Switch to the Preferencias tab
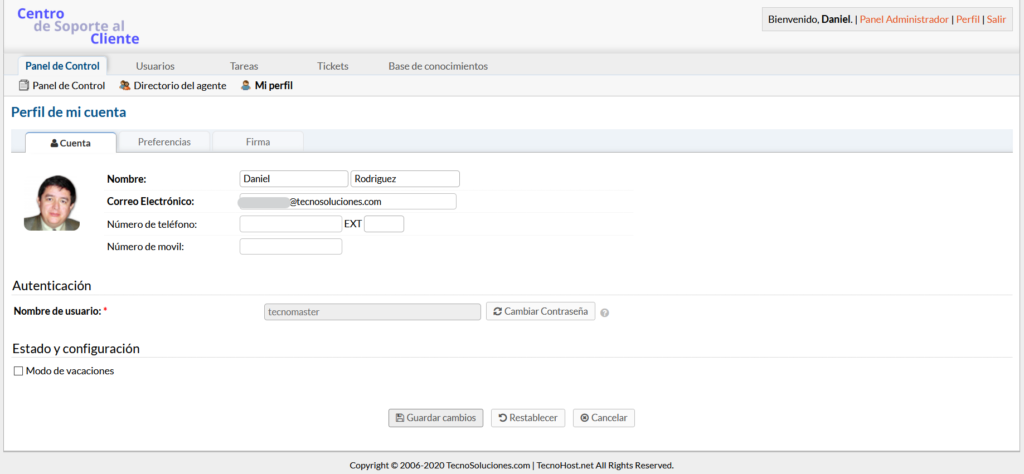 (164, 142)
